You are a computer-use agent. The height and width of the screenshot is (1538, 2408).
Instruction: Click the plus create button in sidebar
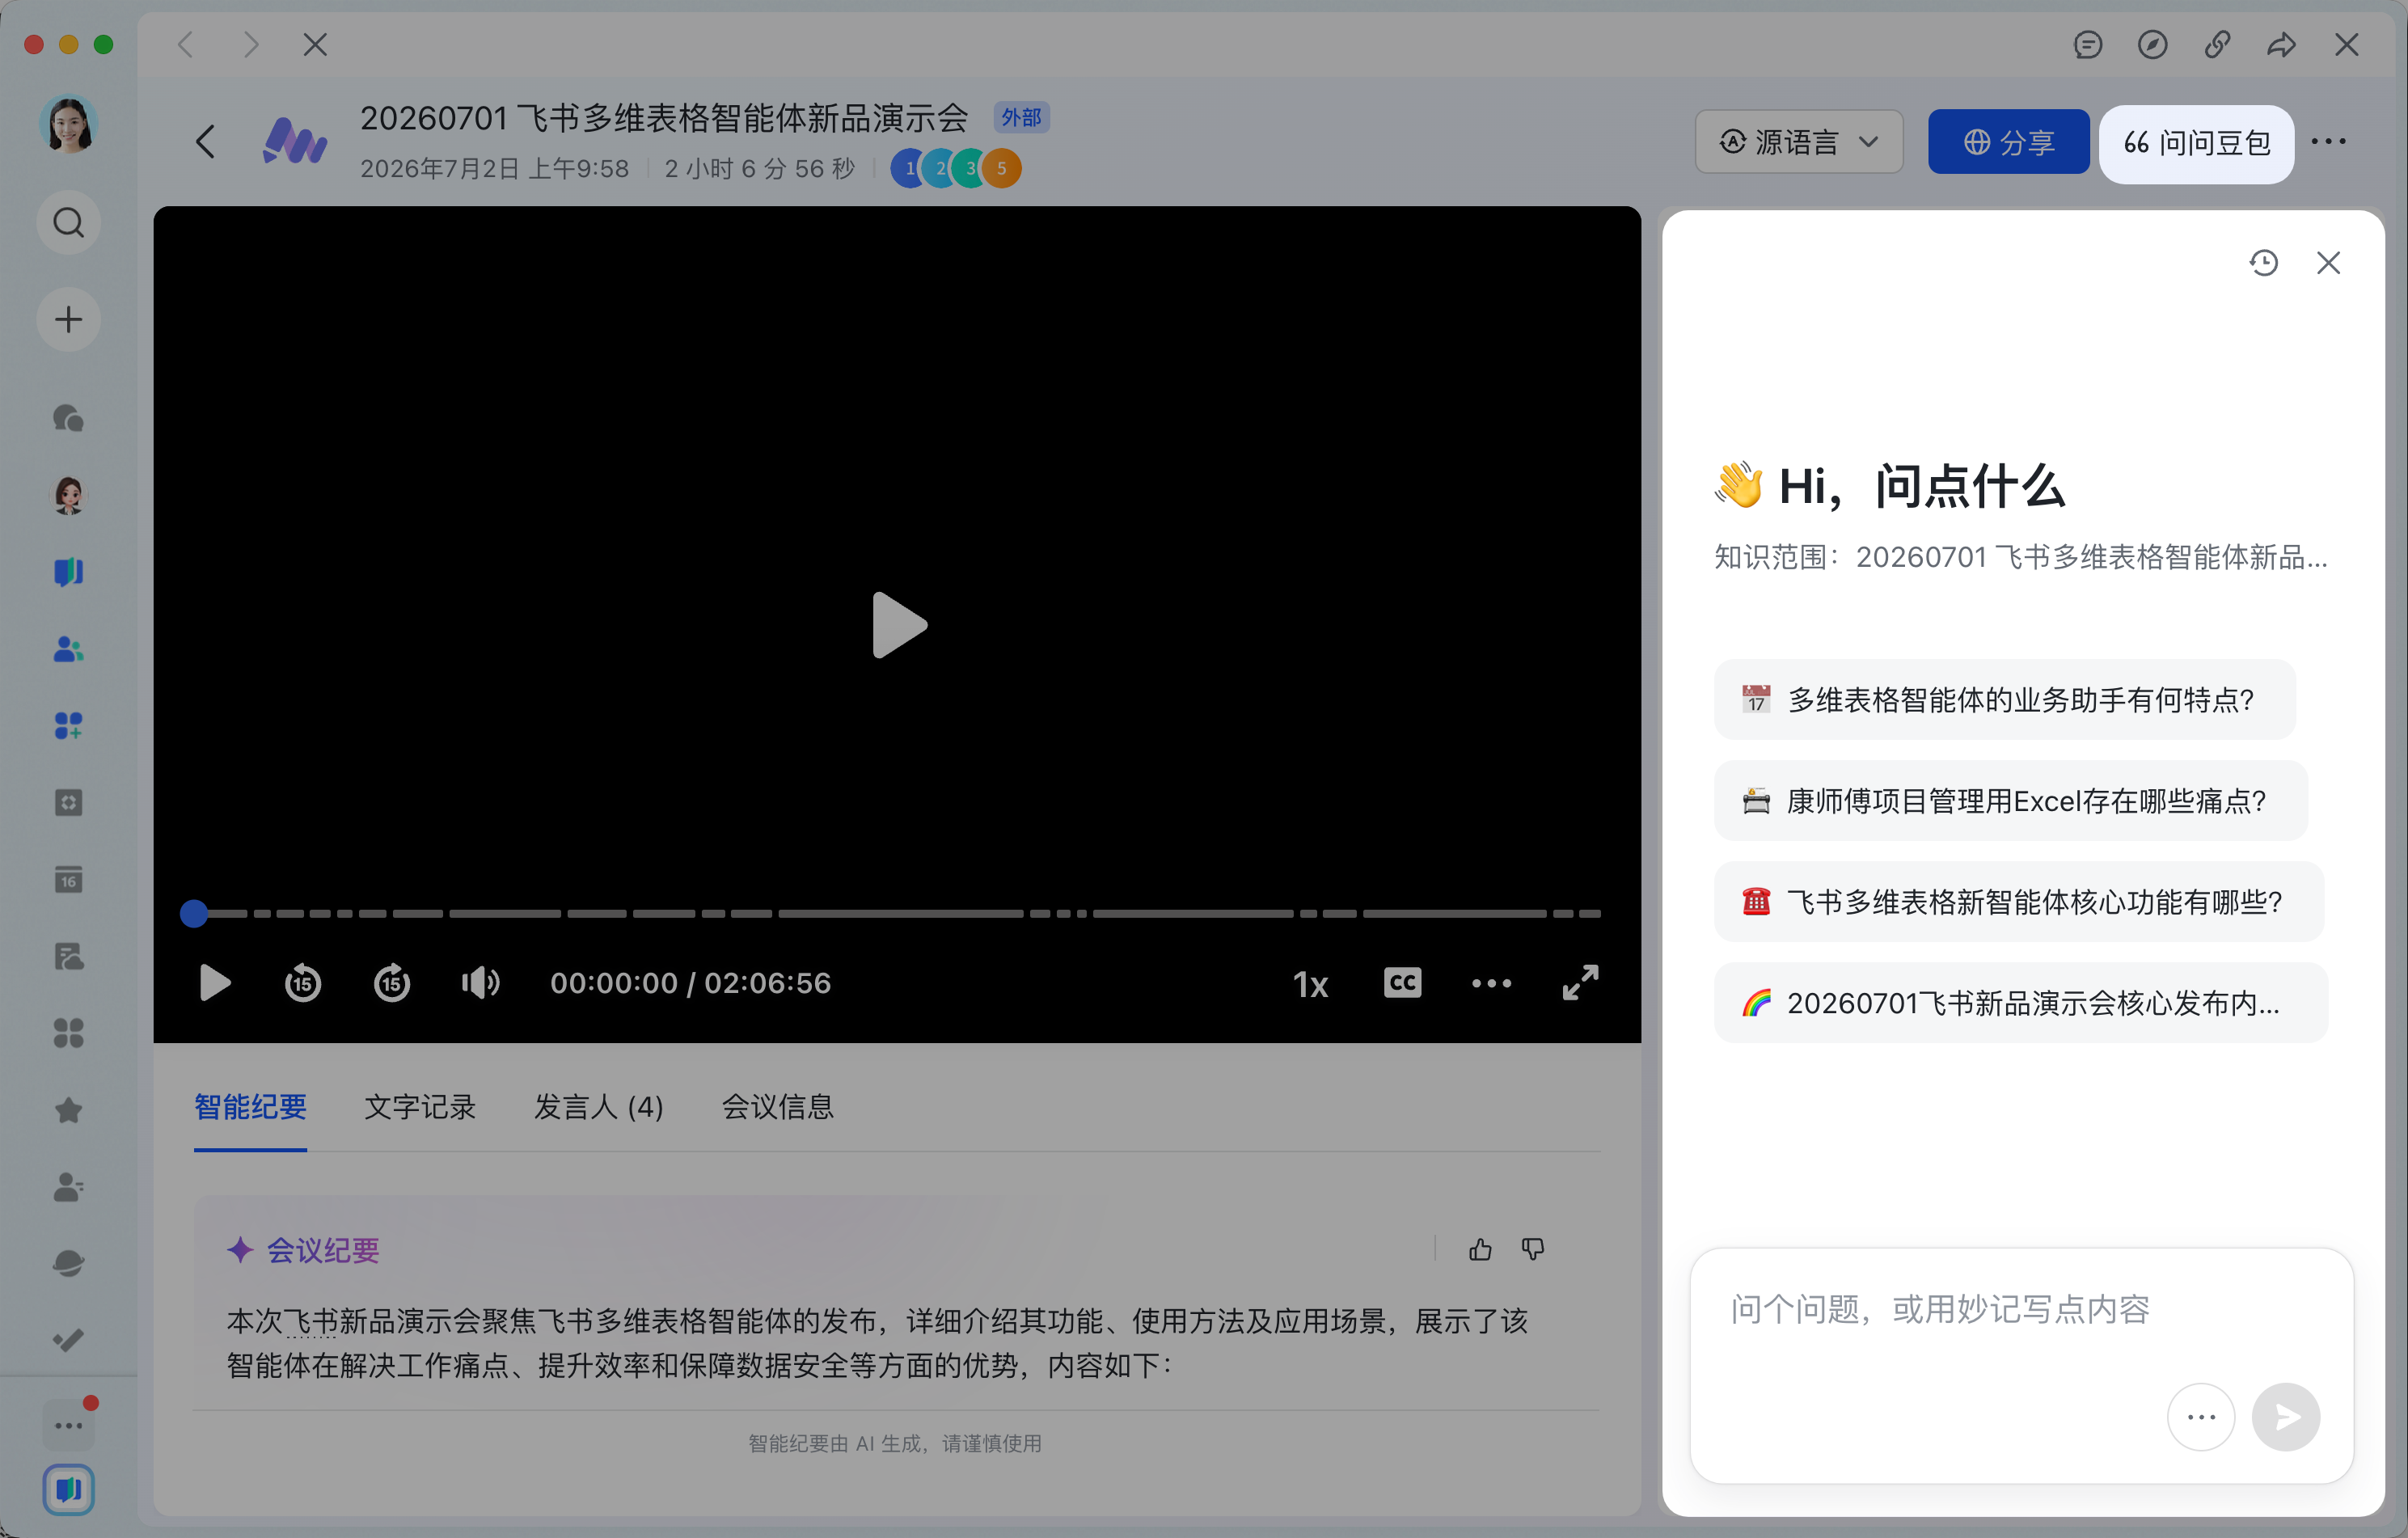(68, 320)
